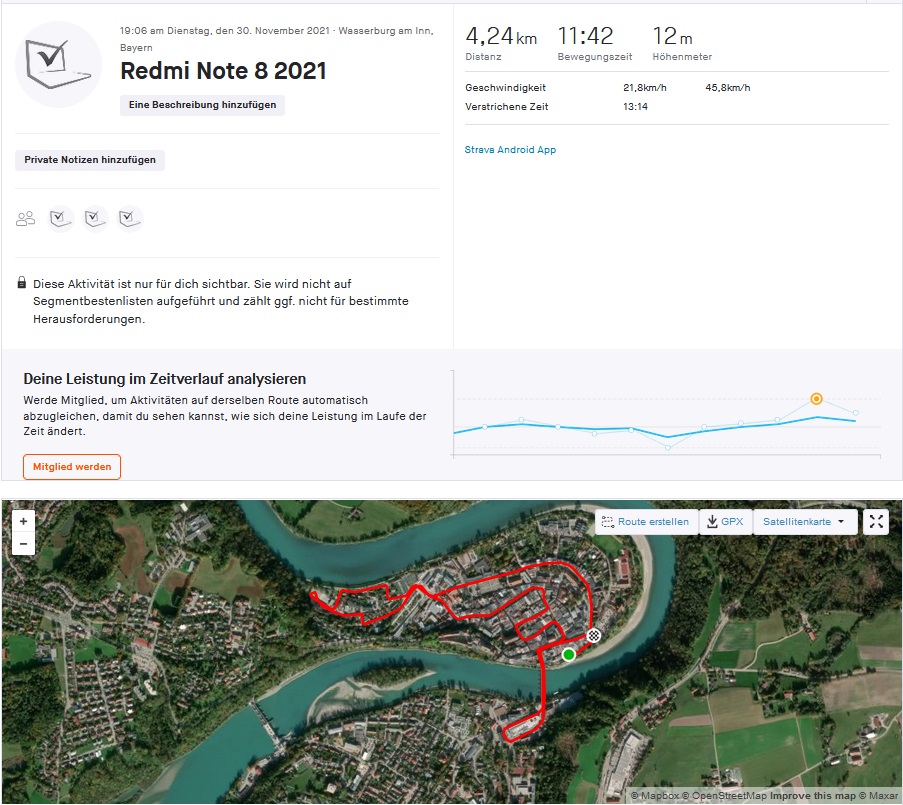Click the activity title Redmi Note 8 2021
This screenshot has width=903, height=805.
223,71
